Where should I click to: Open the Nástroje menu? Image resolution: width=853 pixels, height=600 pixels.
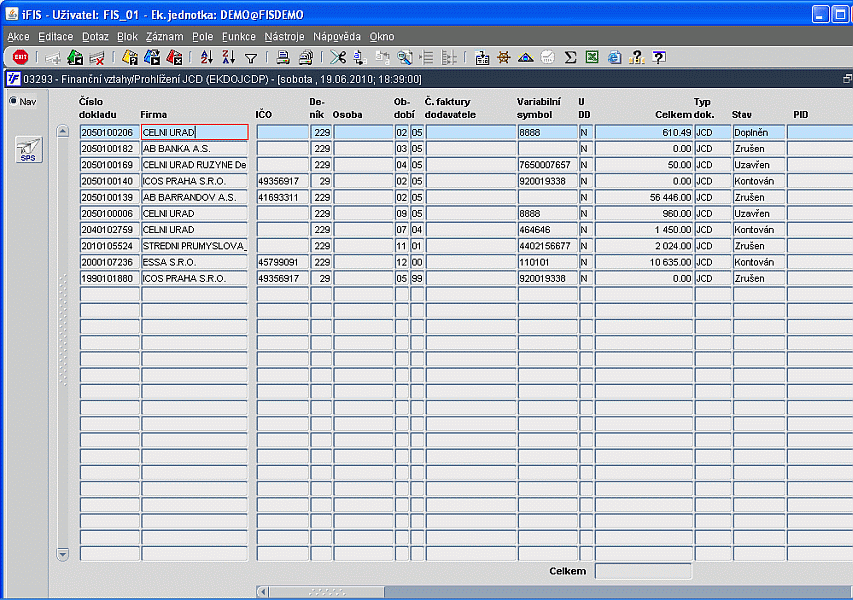point(285,36)
